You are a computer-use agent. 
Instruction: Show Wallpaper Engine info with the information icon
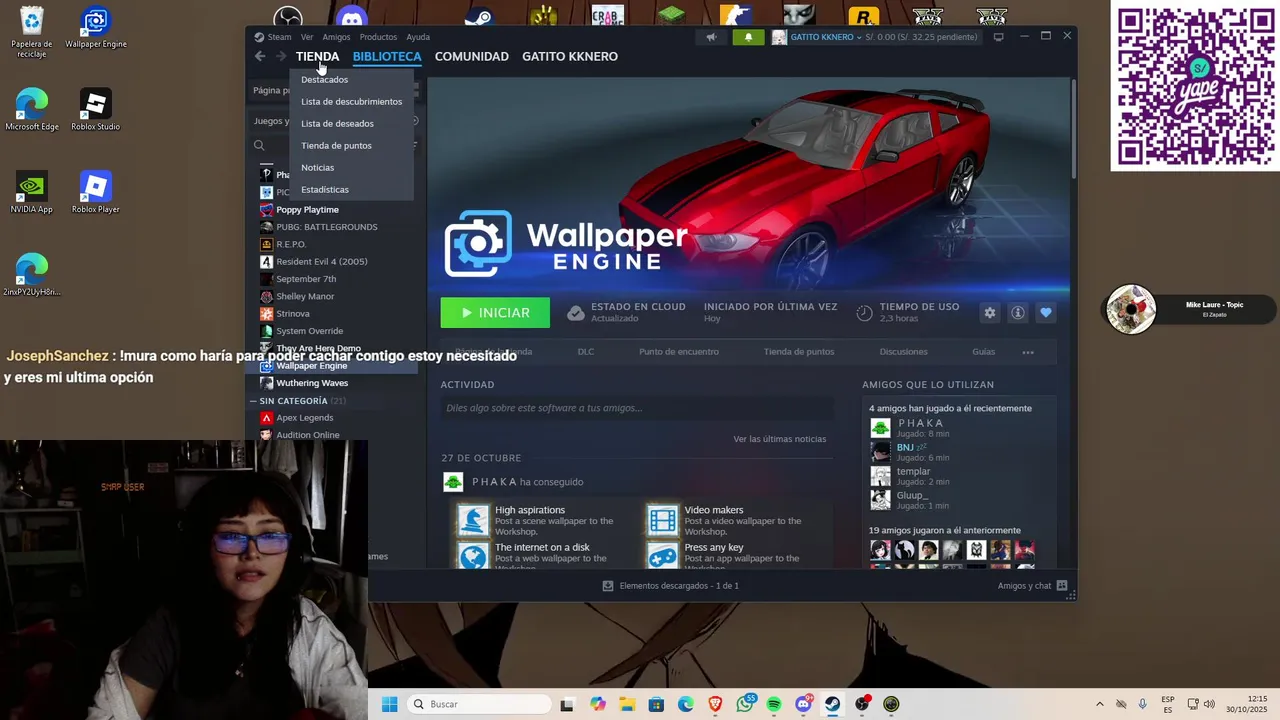coord(1018,313)
